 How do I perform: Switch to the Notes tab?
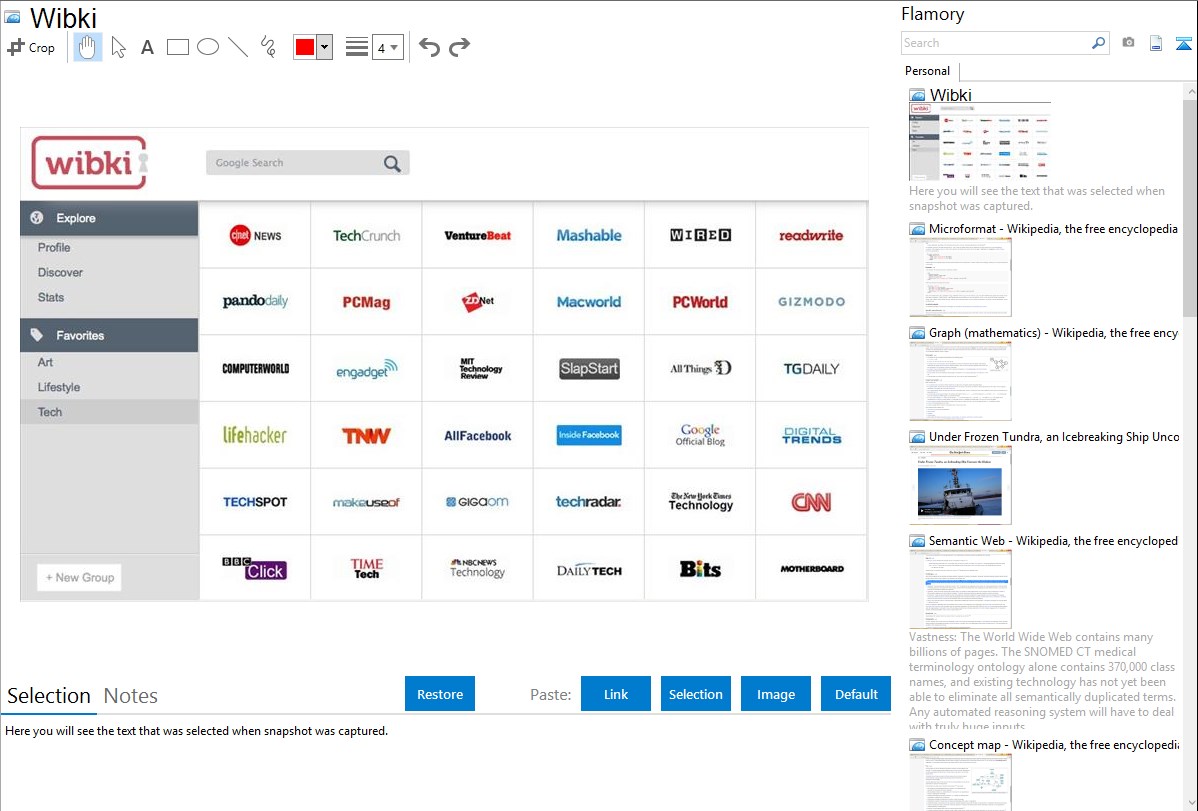131,696
